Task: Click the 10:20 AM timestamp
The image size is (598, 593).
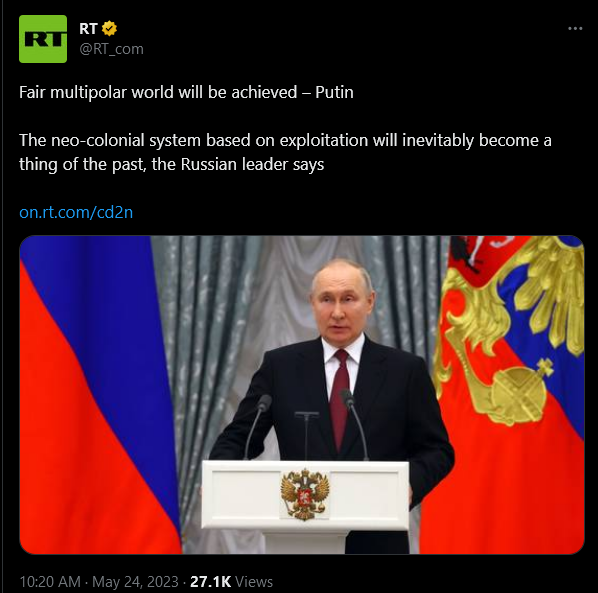Action: pyautogui.click(x=50, y=582)
